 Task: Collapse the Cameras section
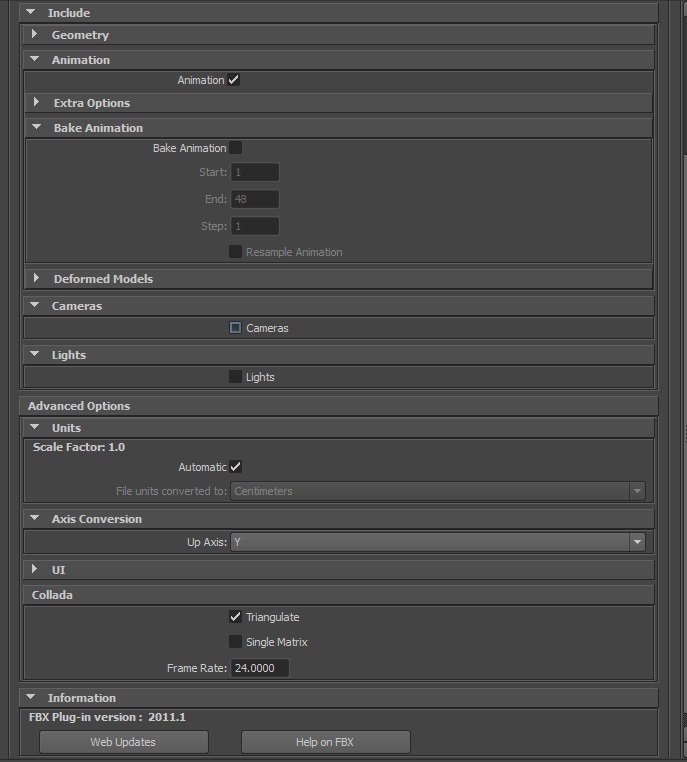pos(35,306)
